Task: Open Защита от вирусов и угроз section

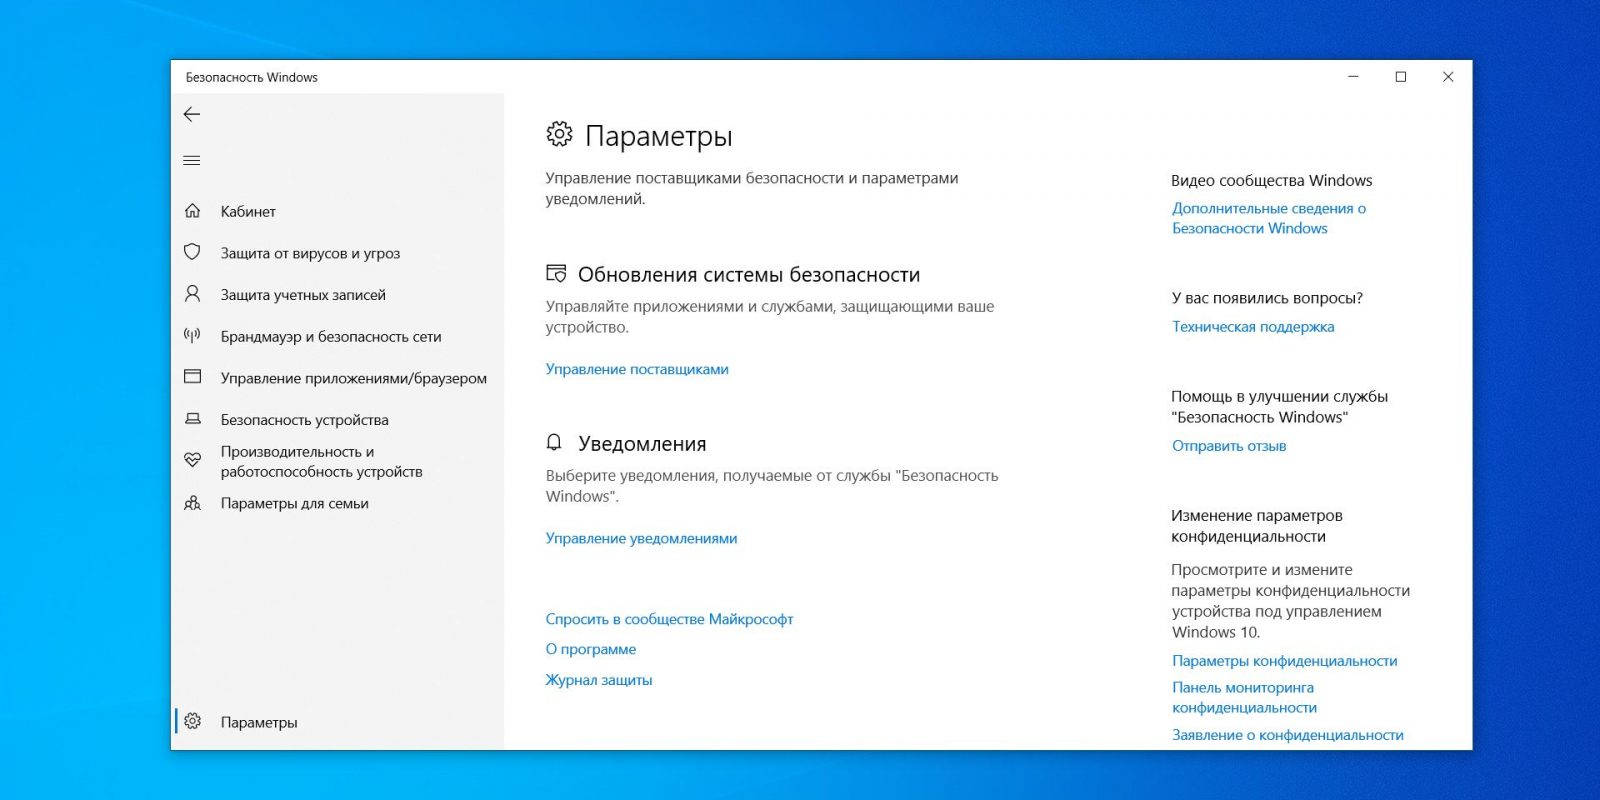Action: [310, 253]
